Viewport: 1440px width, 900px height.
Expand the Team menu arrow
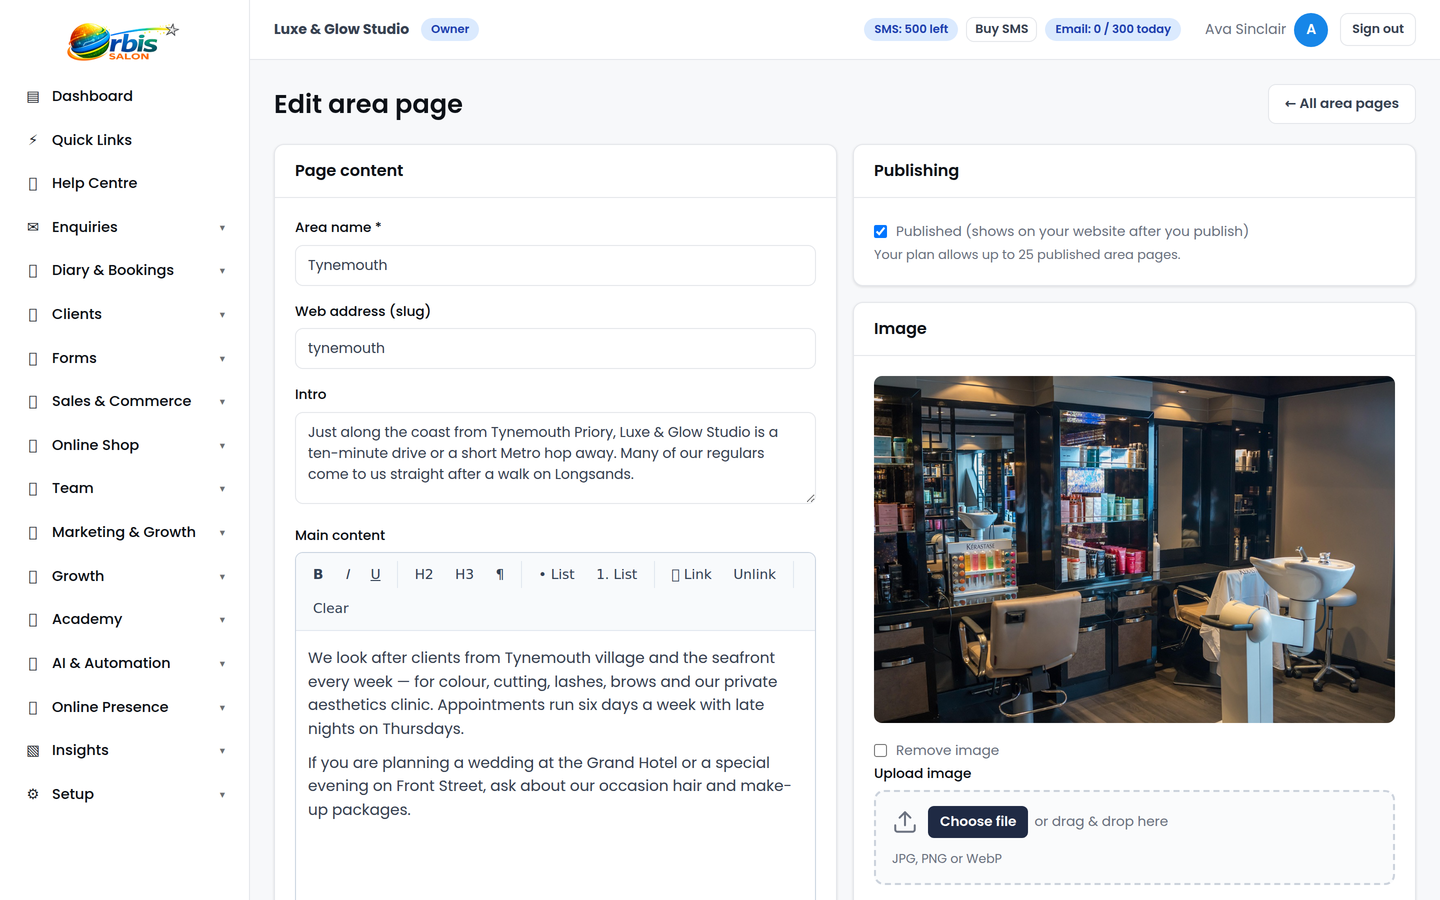pyautogui.click(x=222, y=489)
